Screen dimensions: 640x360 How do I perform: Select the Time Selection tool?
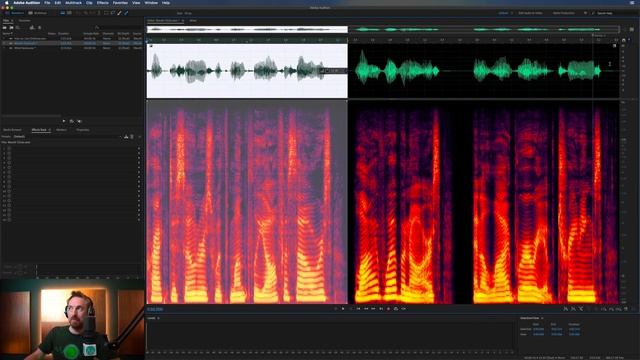click(x=99, y=13)
